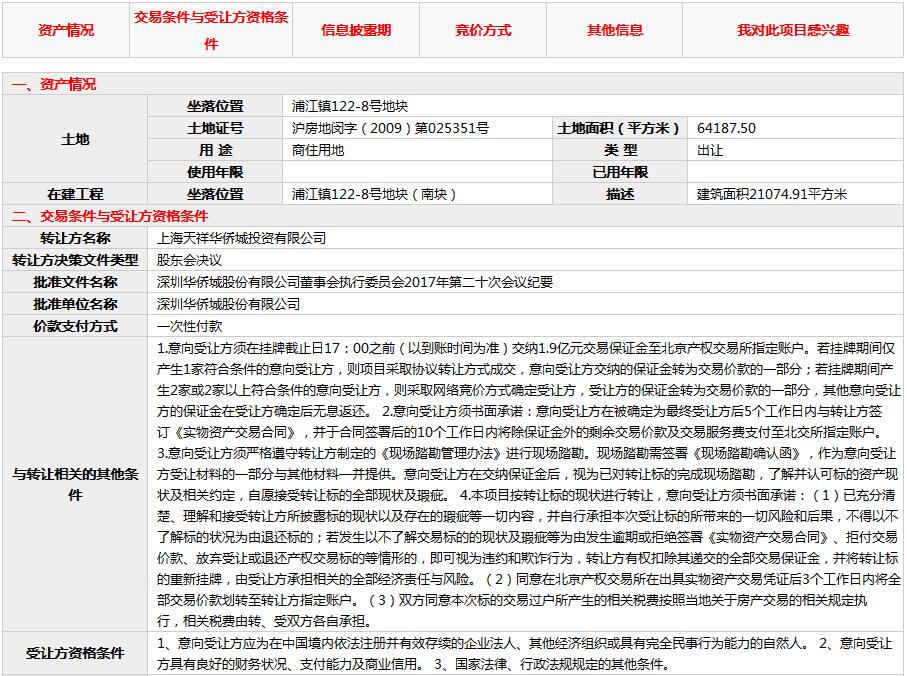This screenshot has height=676, width=907.
Task: Click the 建筑面积21074.91平方米 description cell
Action: 772,194
